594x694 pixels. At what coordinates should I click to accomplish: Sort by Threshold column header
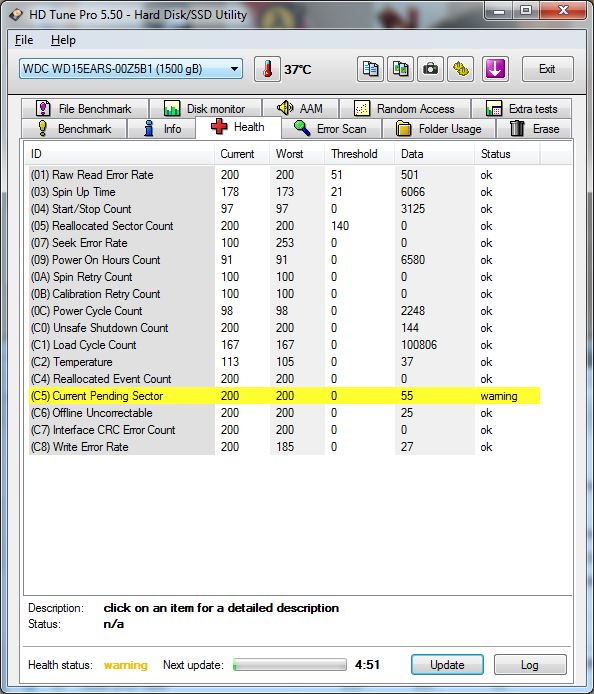[x=359, y=154]
